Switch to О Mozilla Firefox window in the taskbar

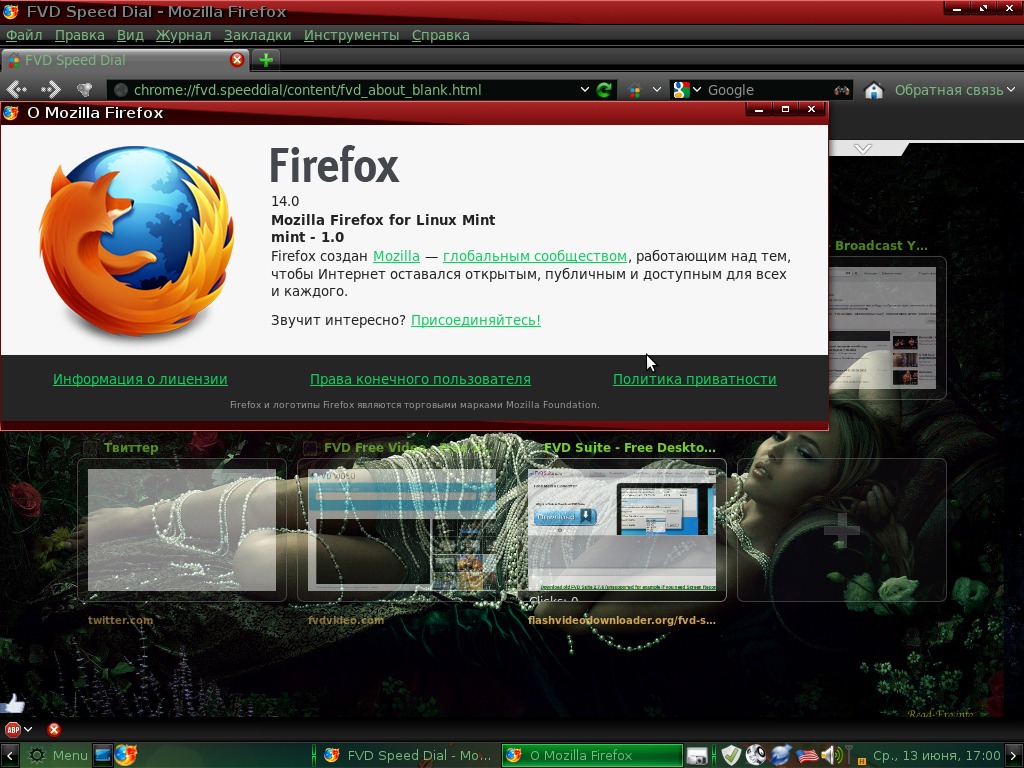click(592, 756)
